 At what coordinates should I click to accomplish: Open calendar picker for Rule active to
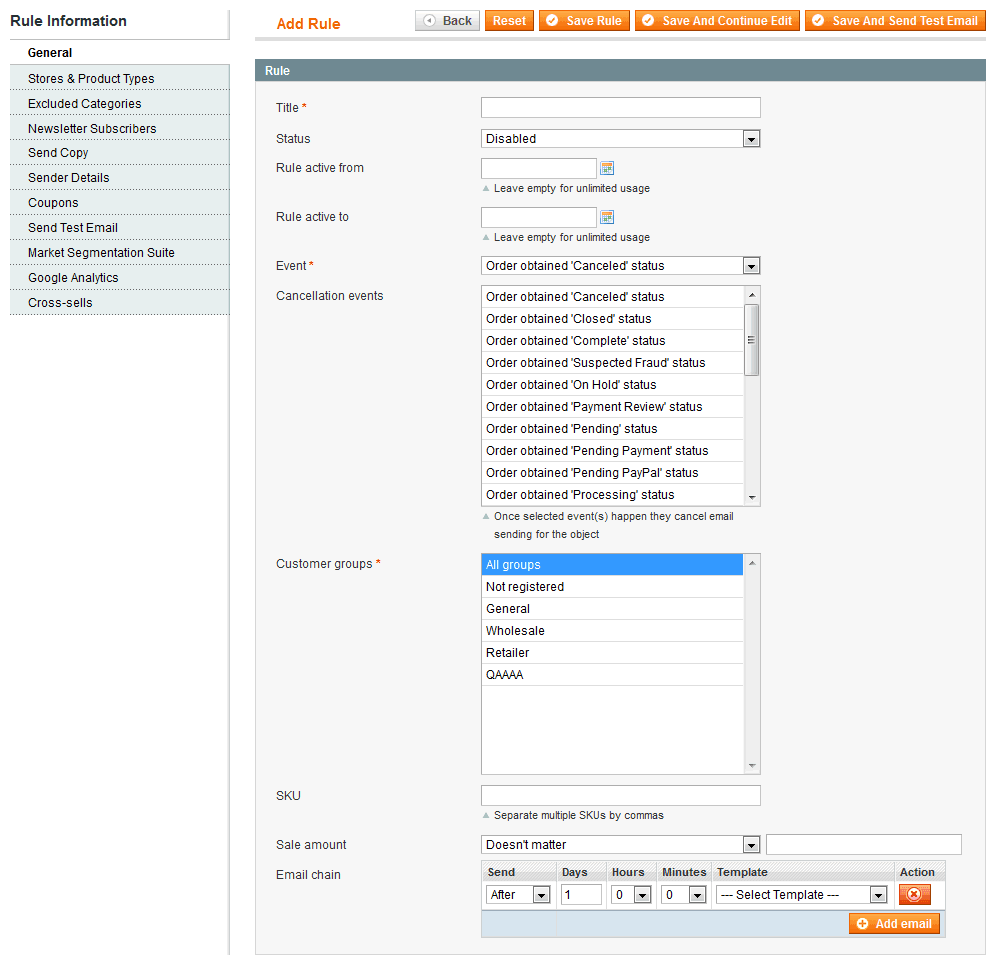click(607, 217)
